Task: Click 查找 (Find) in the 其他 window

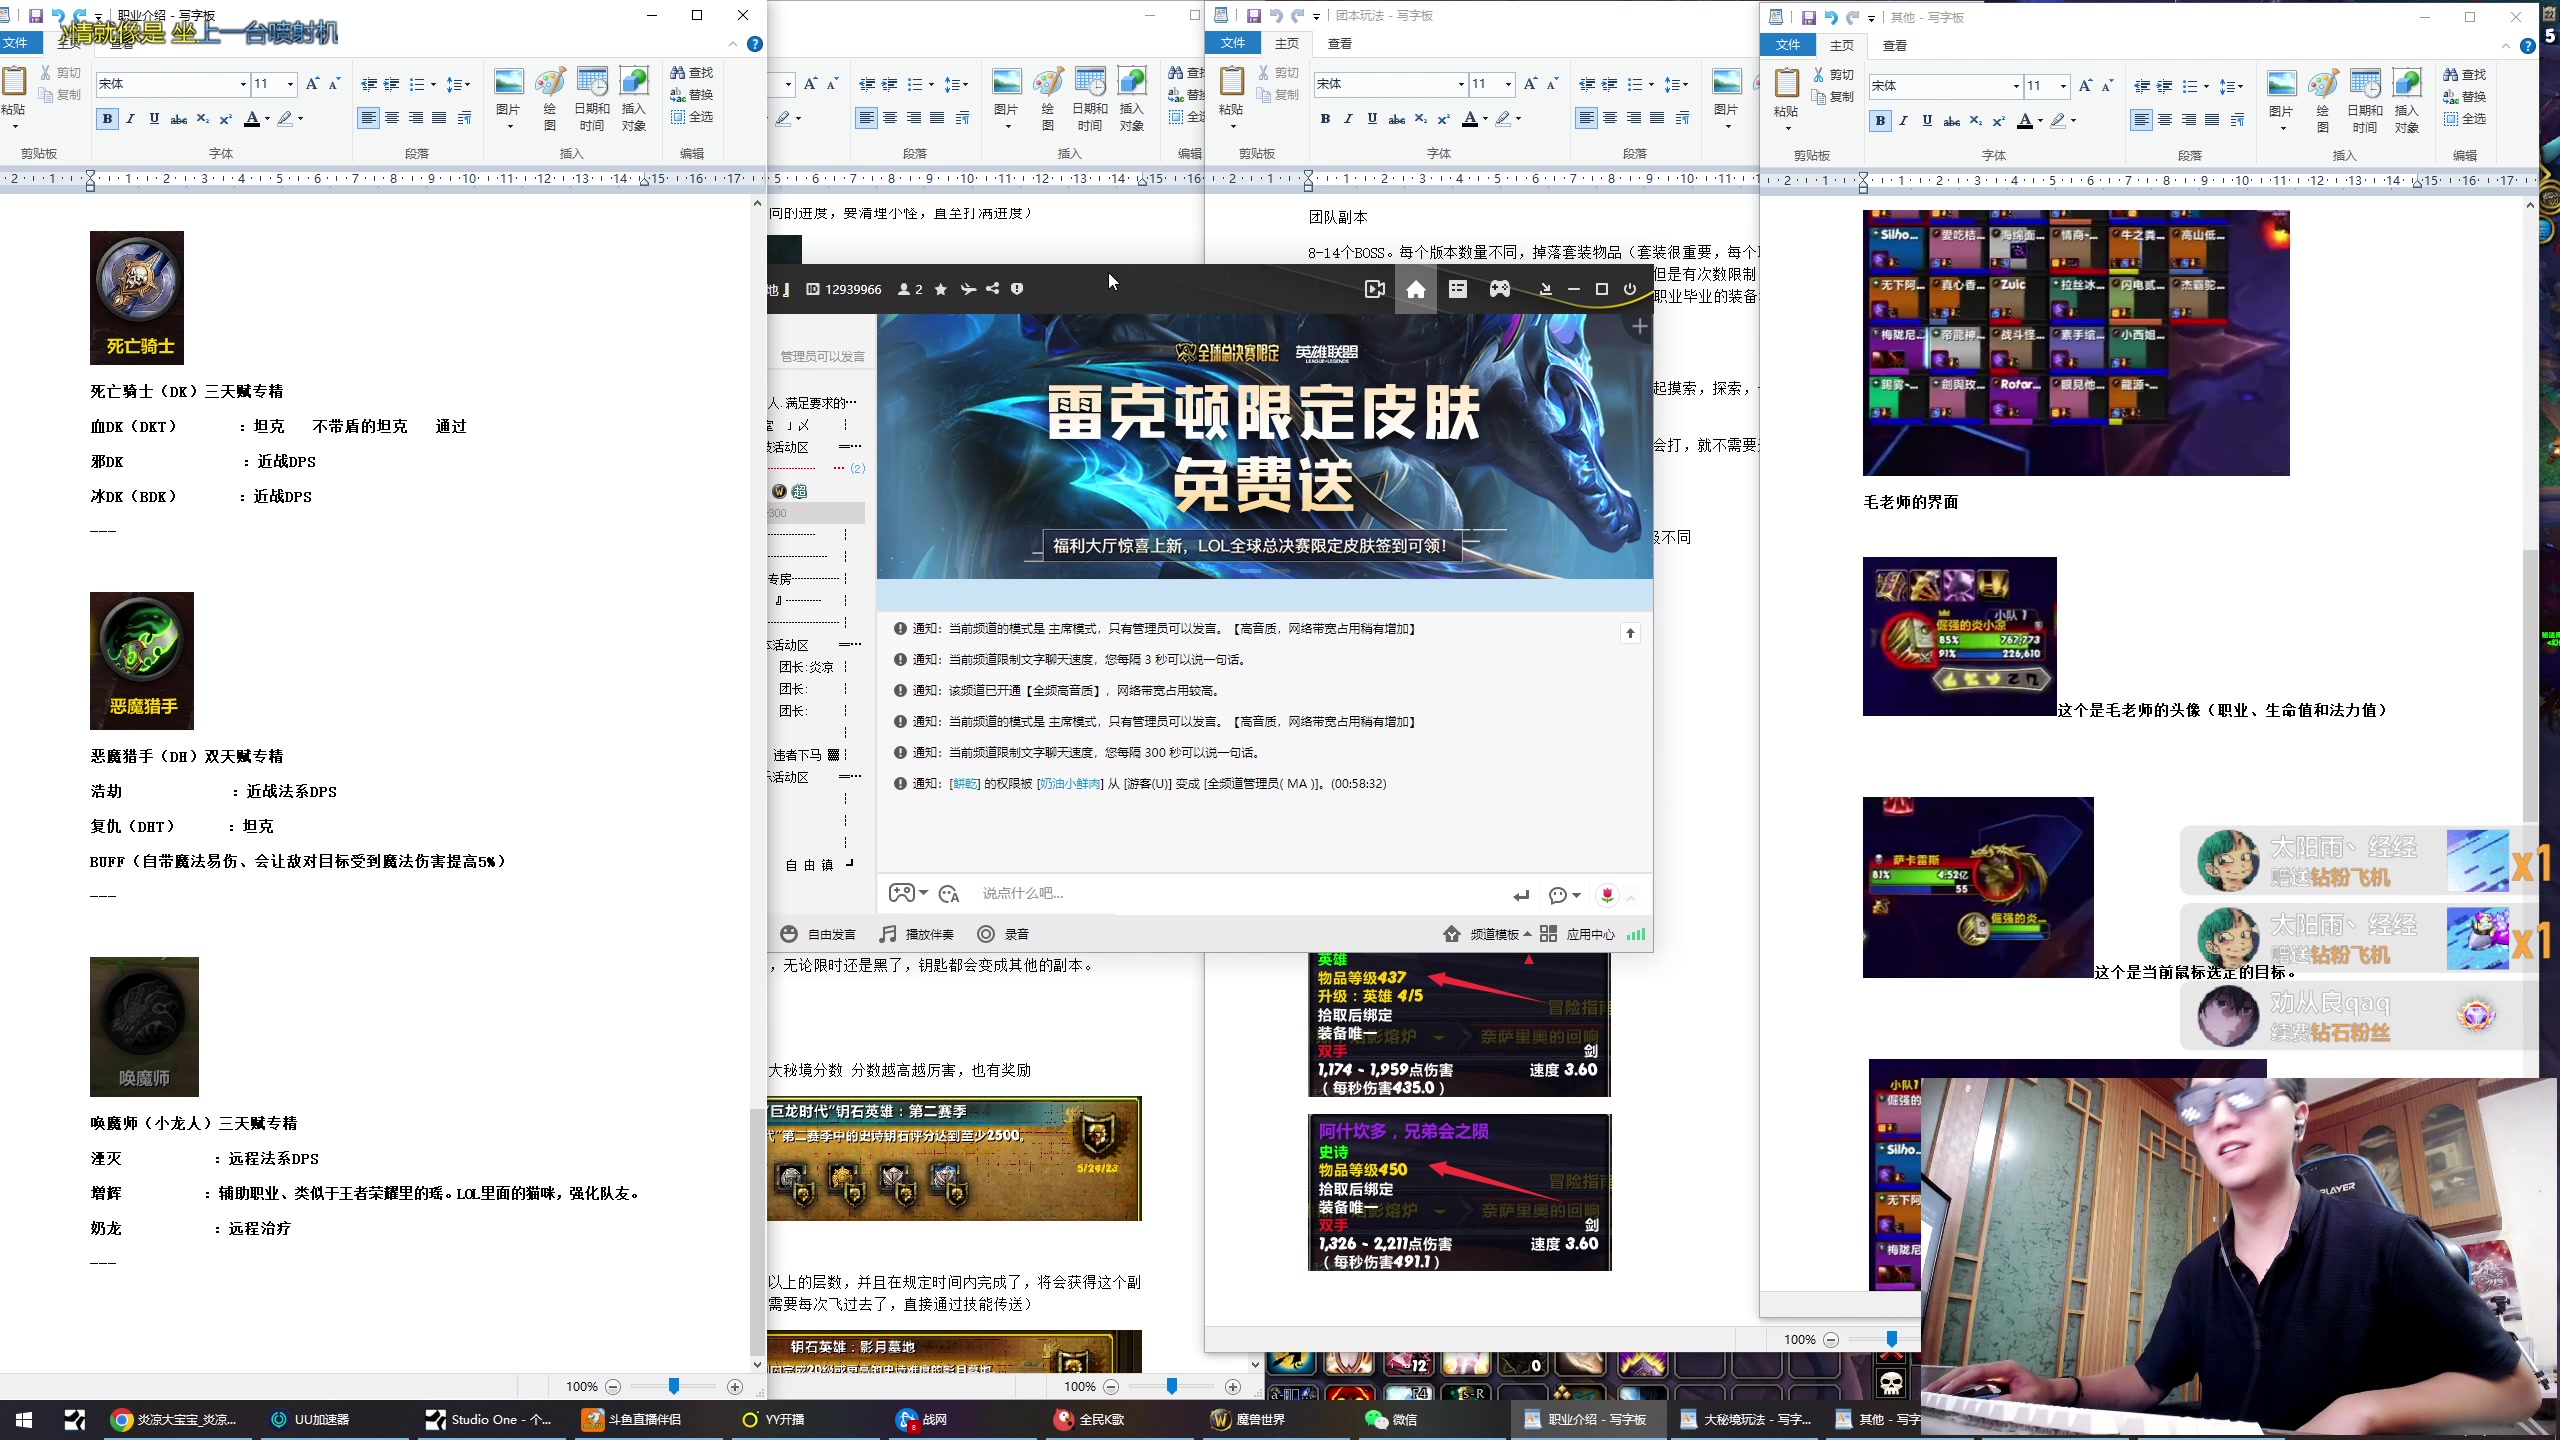Action: 2465,75
